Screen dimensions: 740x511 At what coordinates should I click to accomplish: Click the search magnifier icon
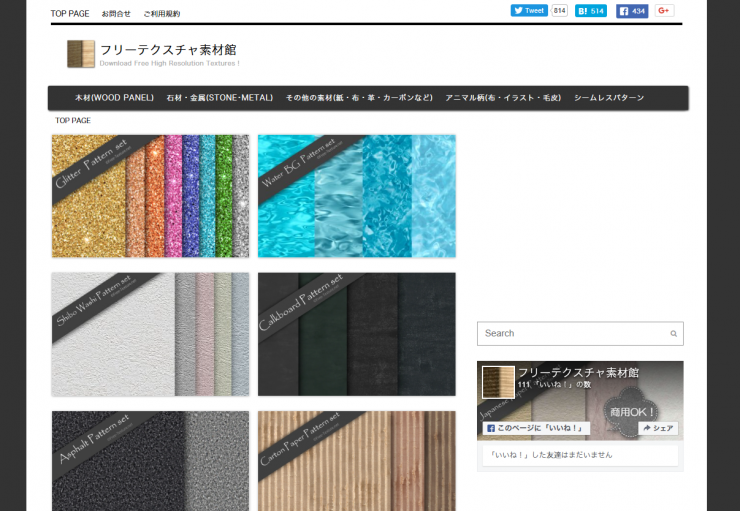pyautogui.click(x=673, y=334)
